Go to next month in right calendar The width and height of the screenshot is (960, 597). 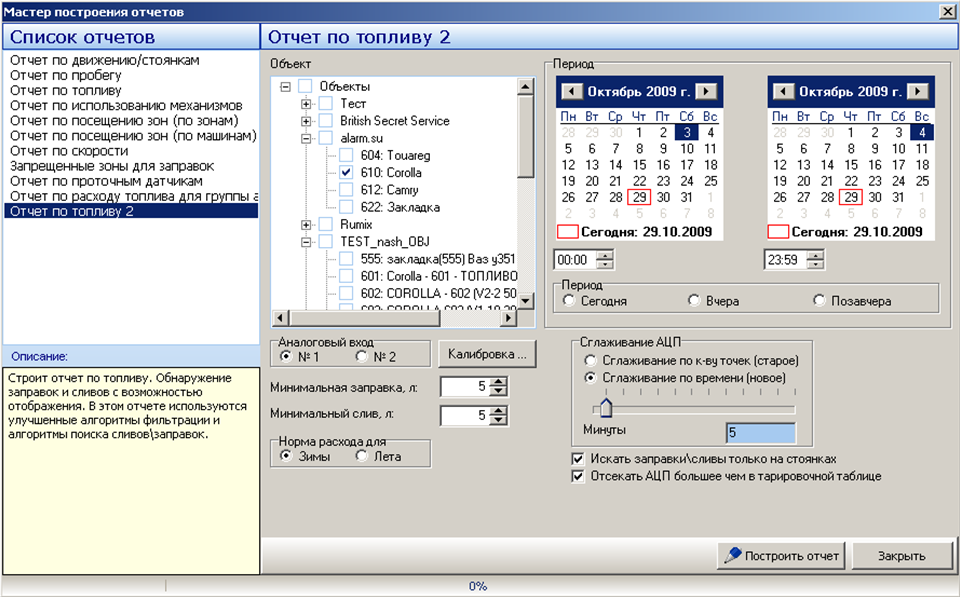coord(917,92)
